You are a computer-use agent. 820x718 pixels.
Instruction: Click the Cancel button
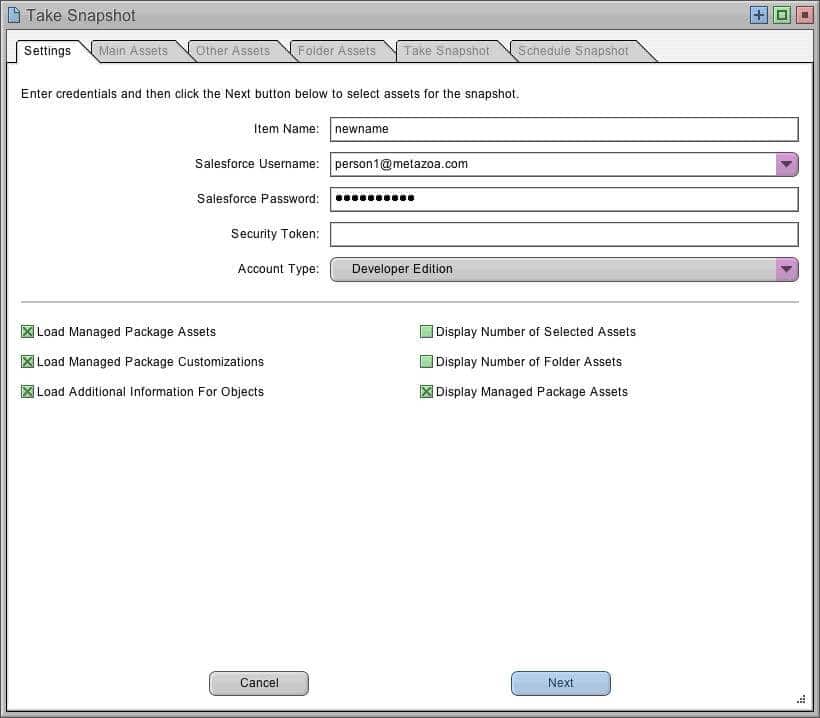[259, 683]
